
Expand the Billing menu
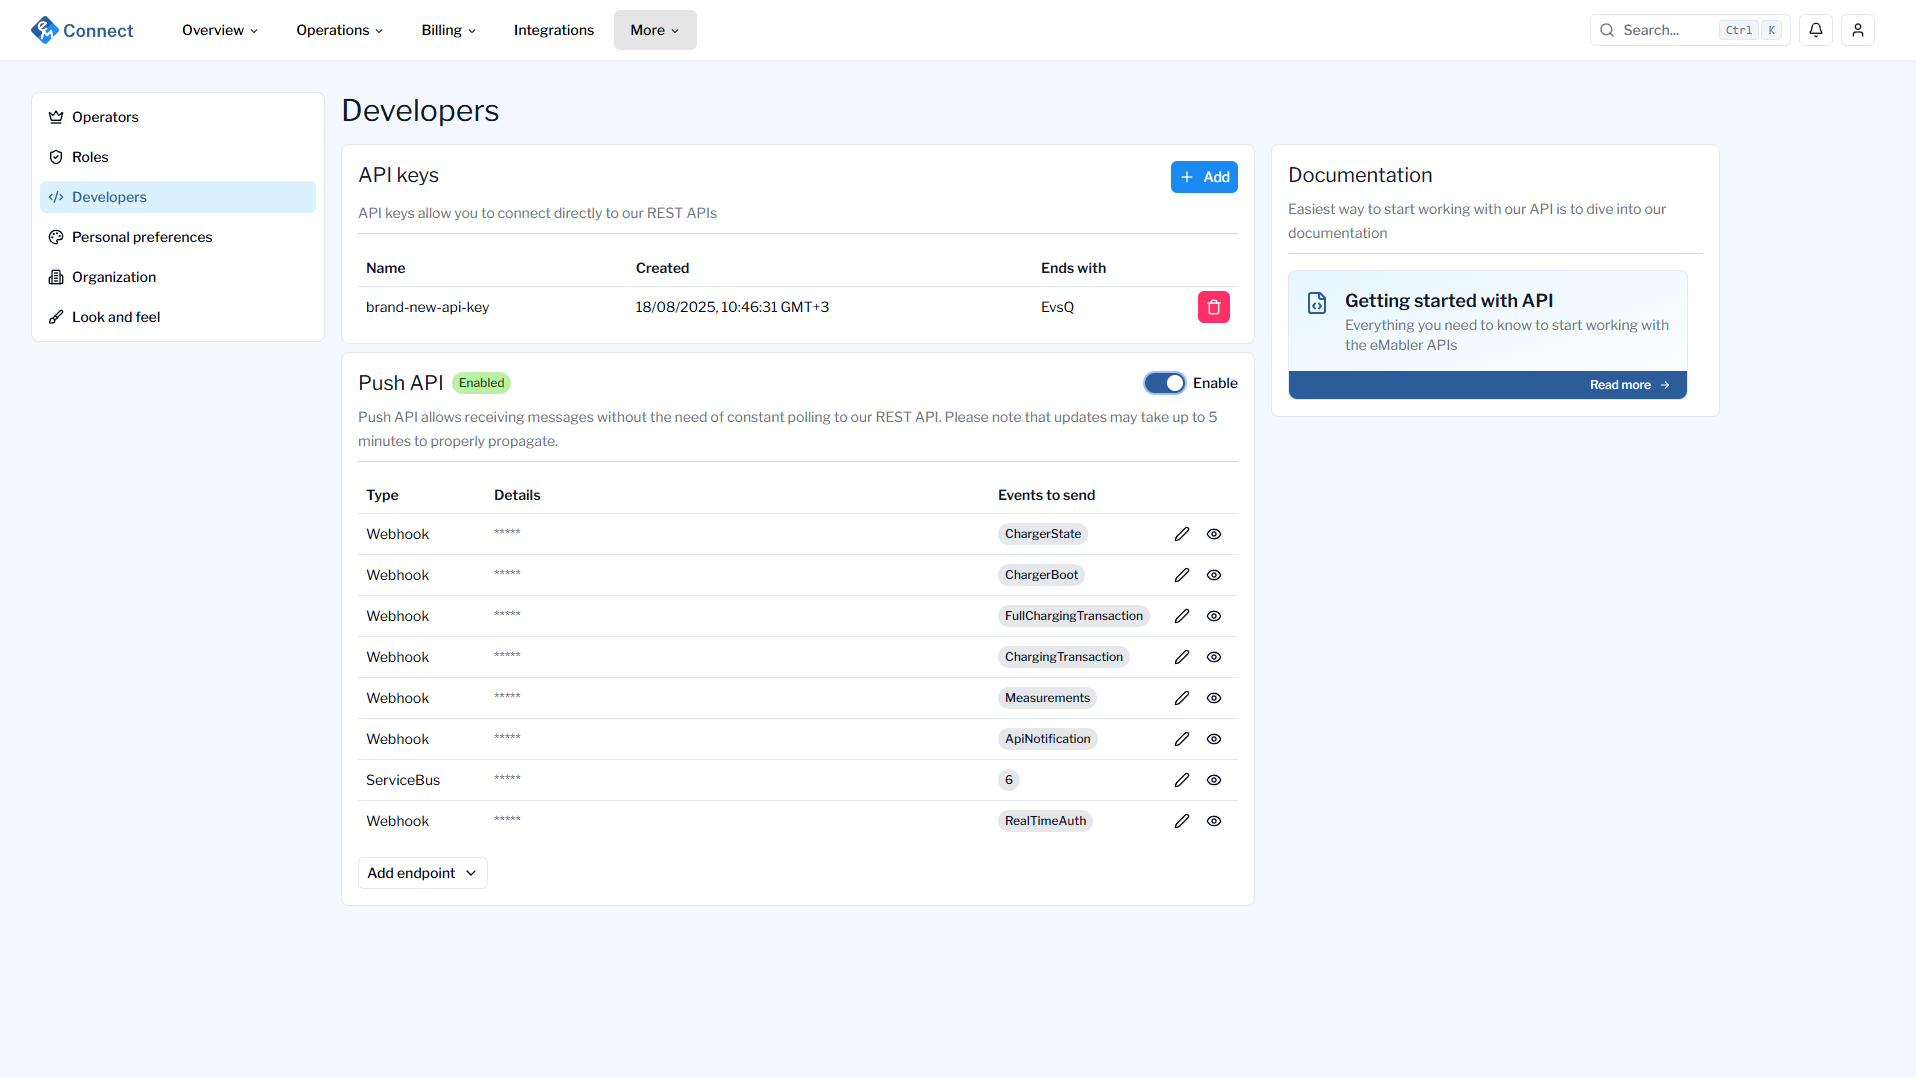tap(448, 30)
